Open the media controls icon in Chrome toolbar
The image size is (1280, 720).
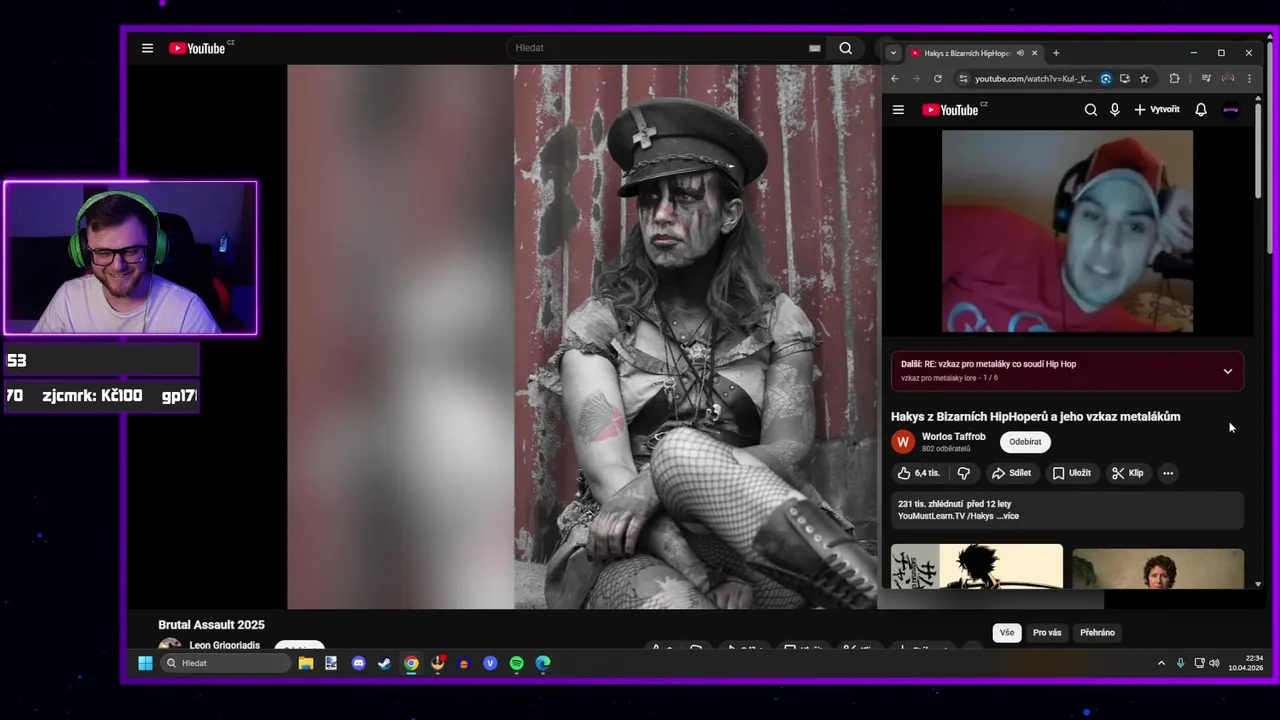1206,79
